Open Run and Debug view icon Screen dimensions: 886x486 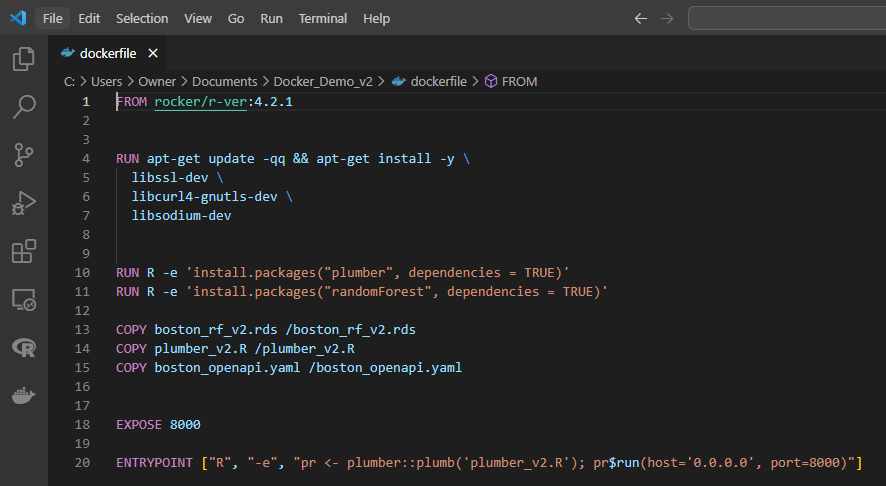pos(23,203)
